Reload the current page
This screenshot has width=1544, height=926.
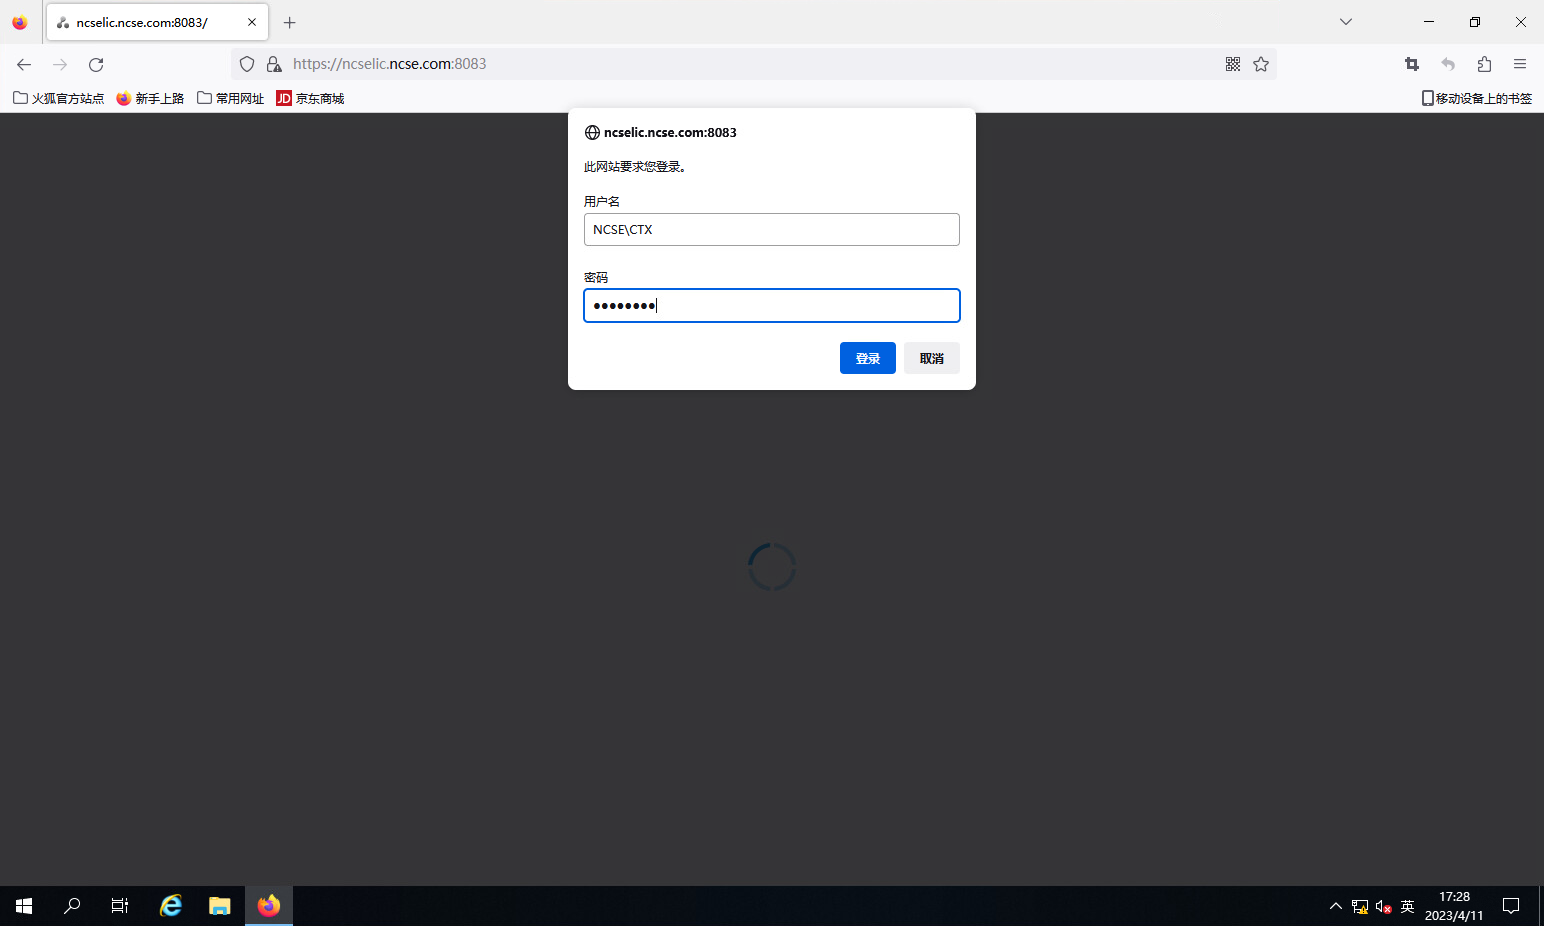[96, 64]
